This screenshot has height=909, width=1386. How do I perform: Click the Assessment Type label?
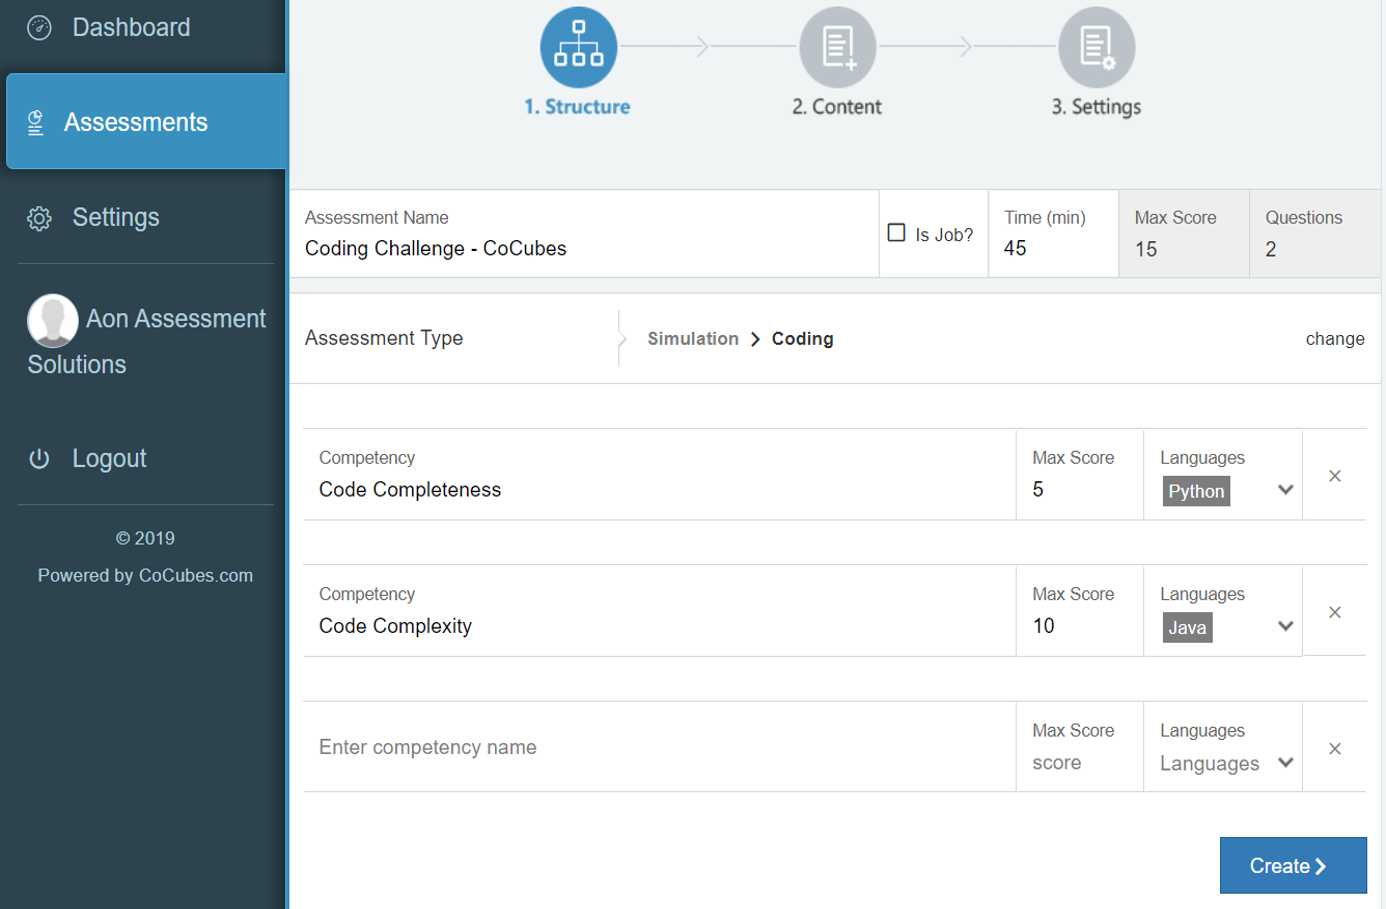click(384, 338)
